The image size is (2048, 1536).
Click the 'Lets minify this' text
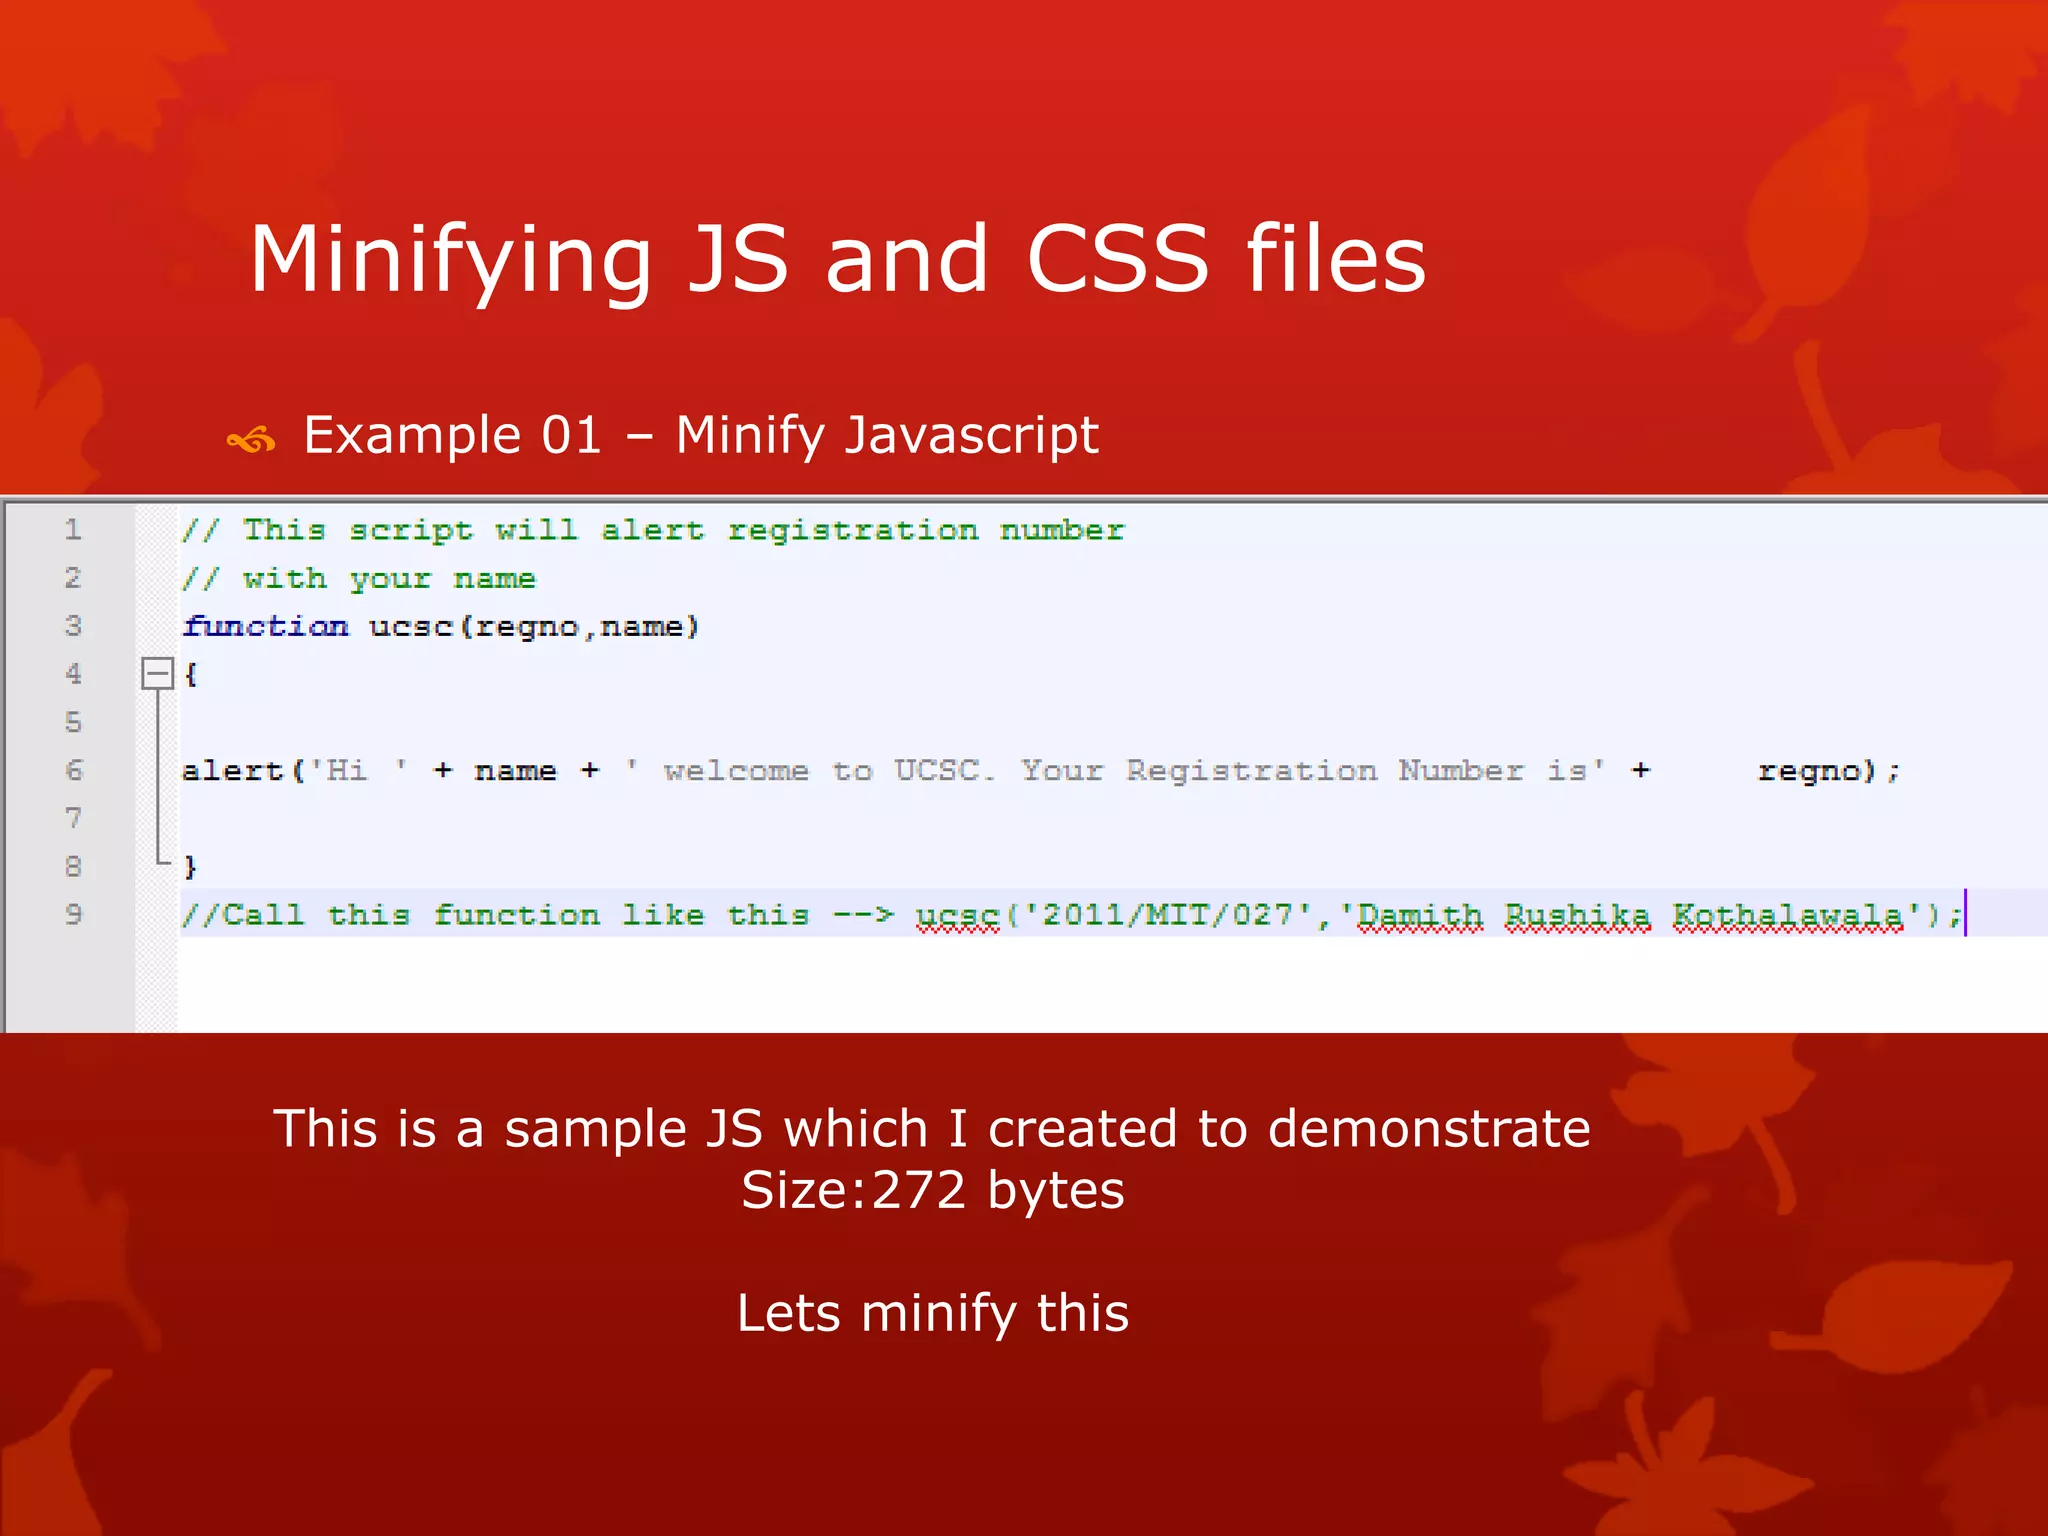932,1313
